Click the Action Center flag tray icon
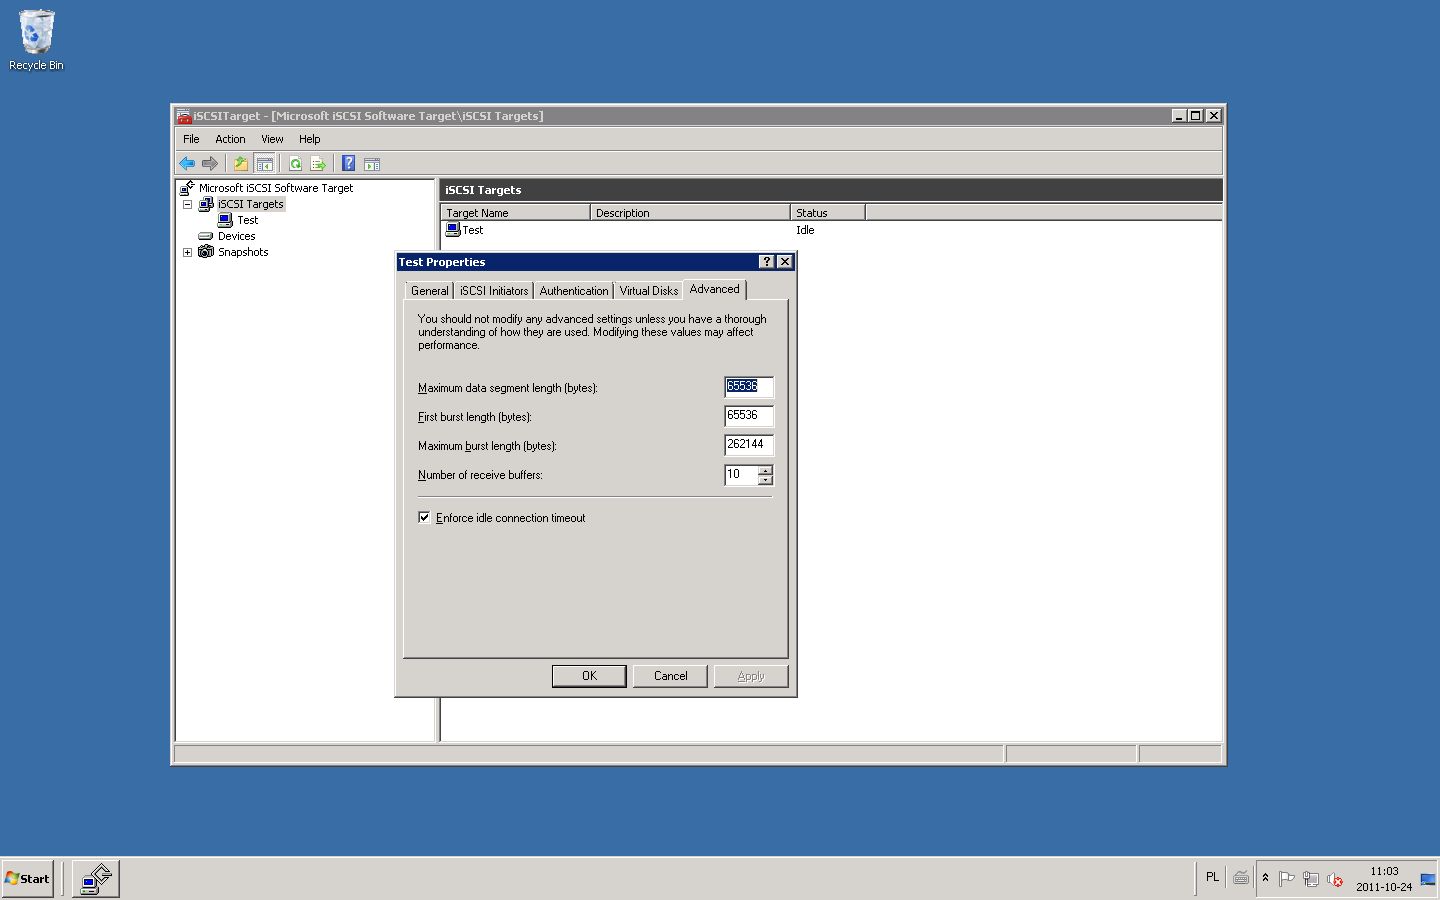The image size is (1440, 900). [x=1287, y=879]
